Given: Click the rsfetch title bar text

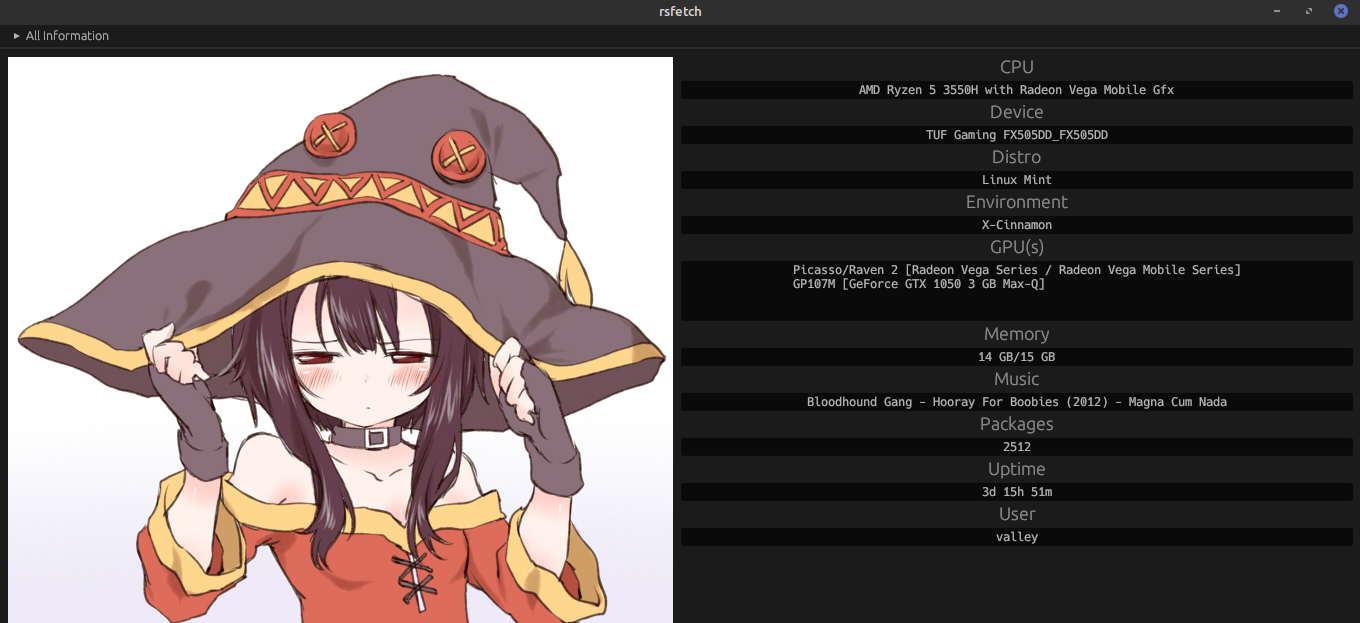Looking at the screenshot, I should pyautogui.click(x=680, y=11).
